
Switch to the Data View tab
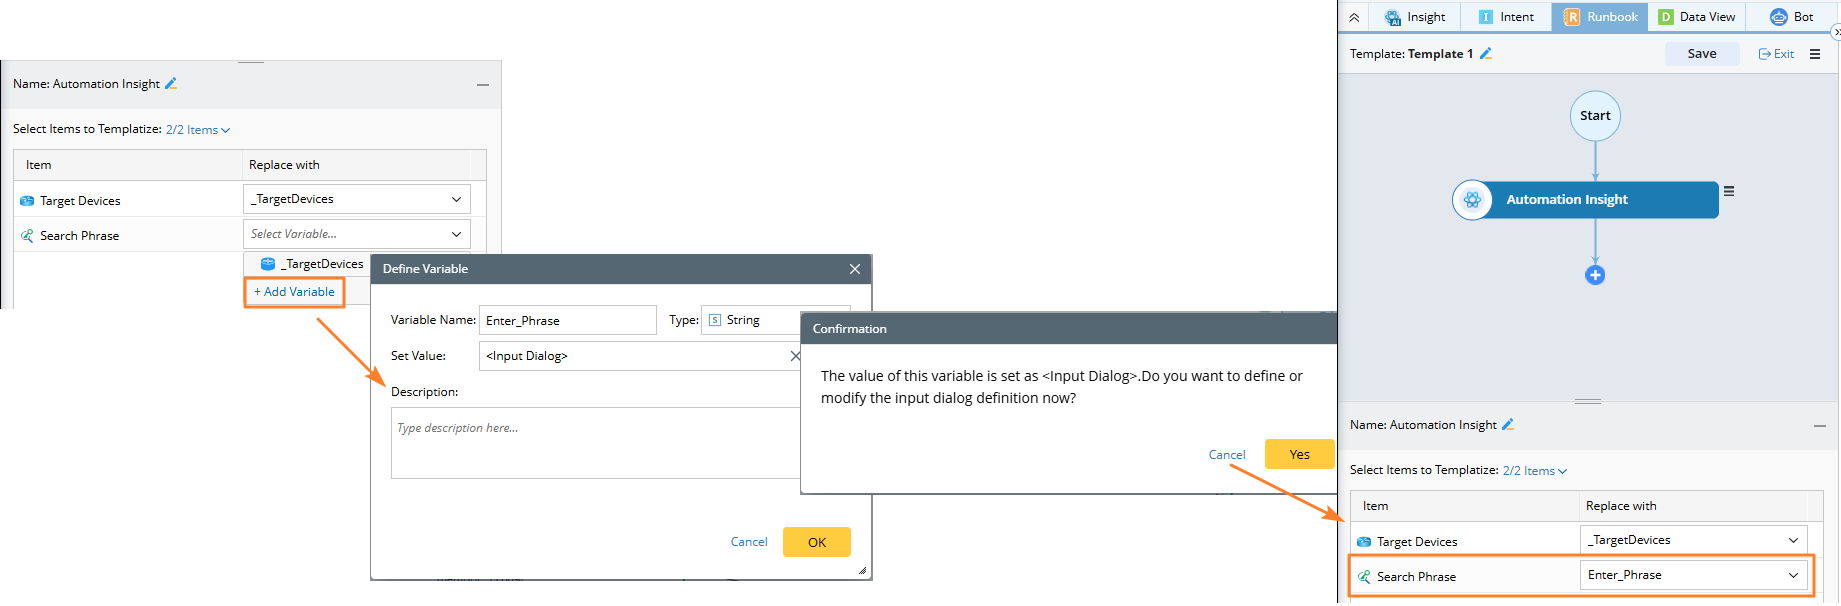coord(1697,17)
